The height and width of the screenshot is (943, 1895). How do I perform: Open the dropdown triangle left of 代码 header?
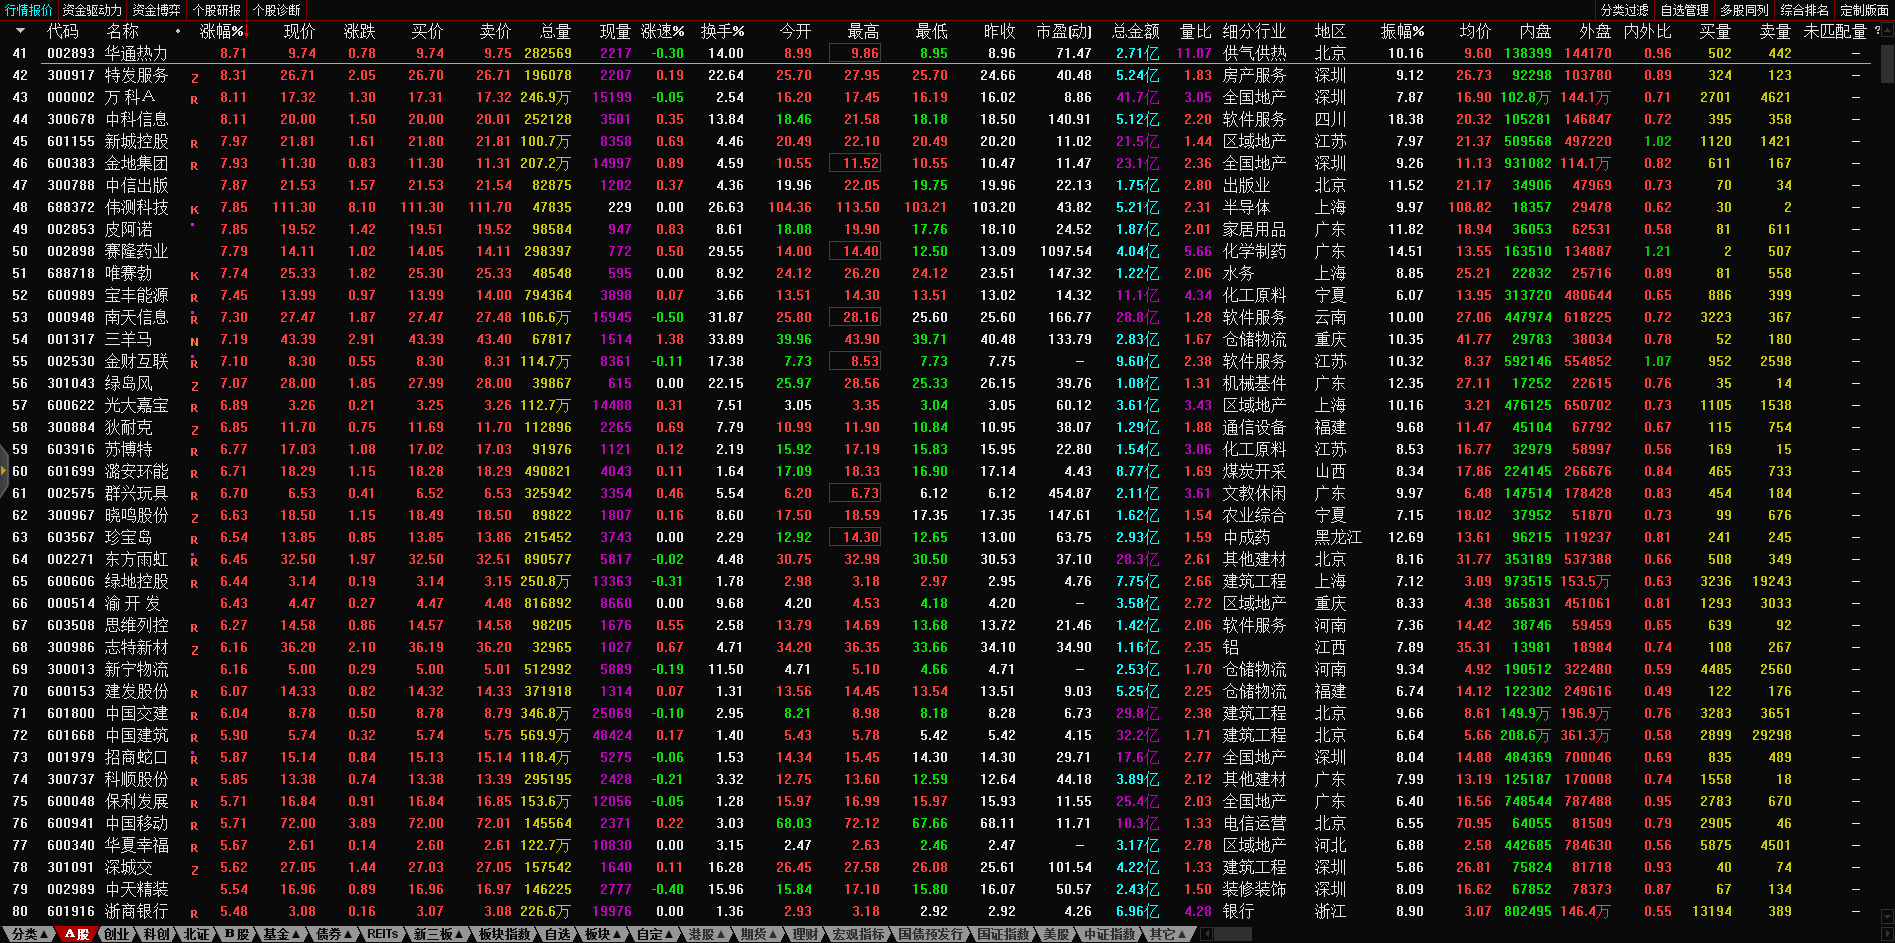[x=20, y=31]
